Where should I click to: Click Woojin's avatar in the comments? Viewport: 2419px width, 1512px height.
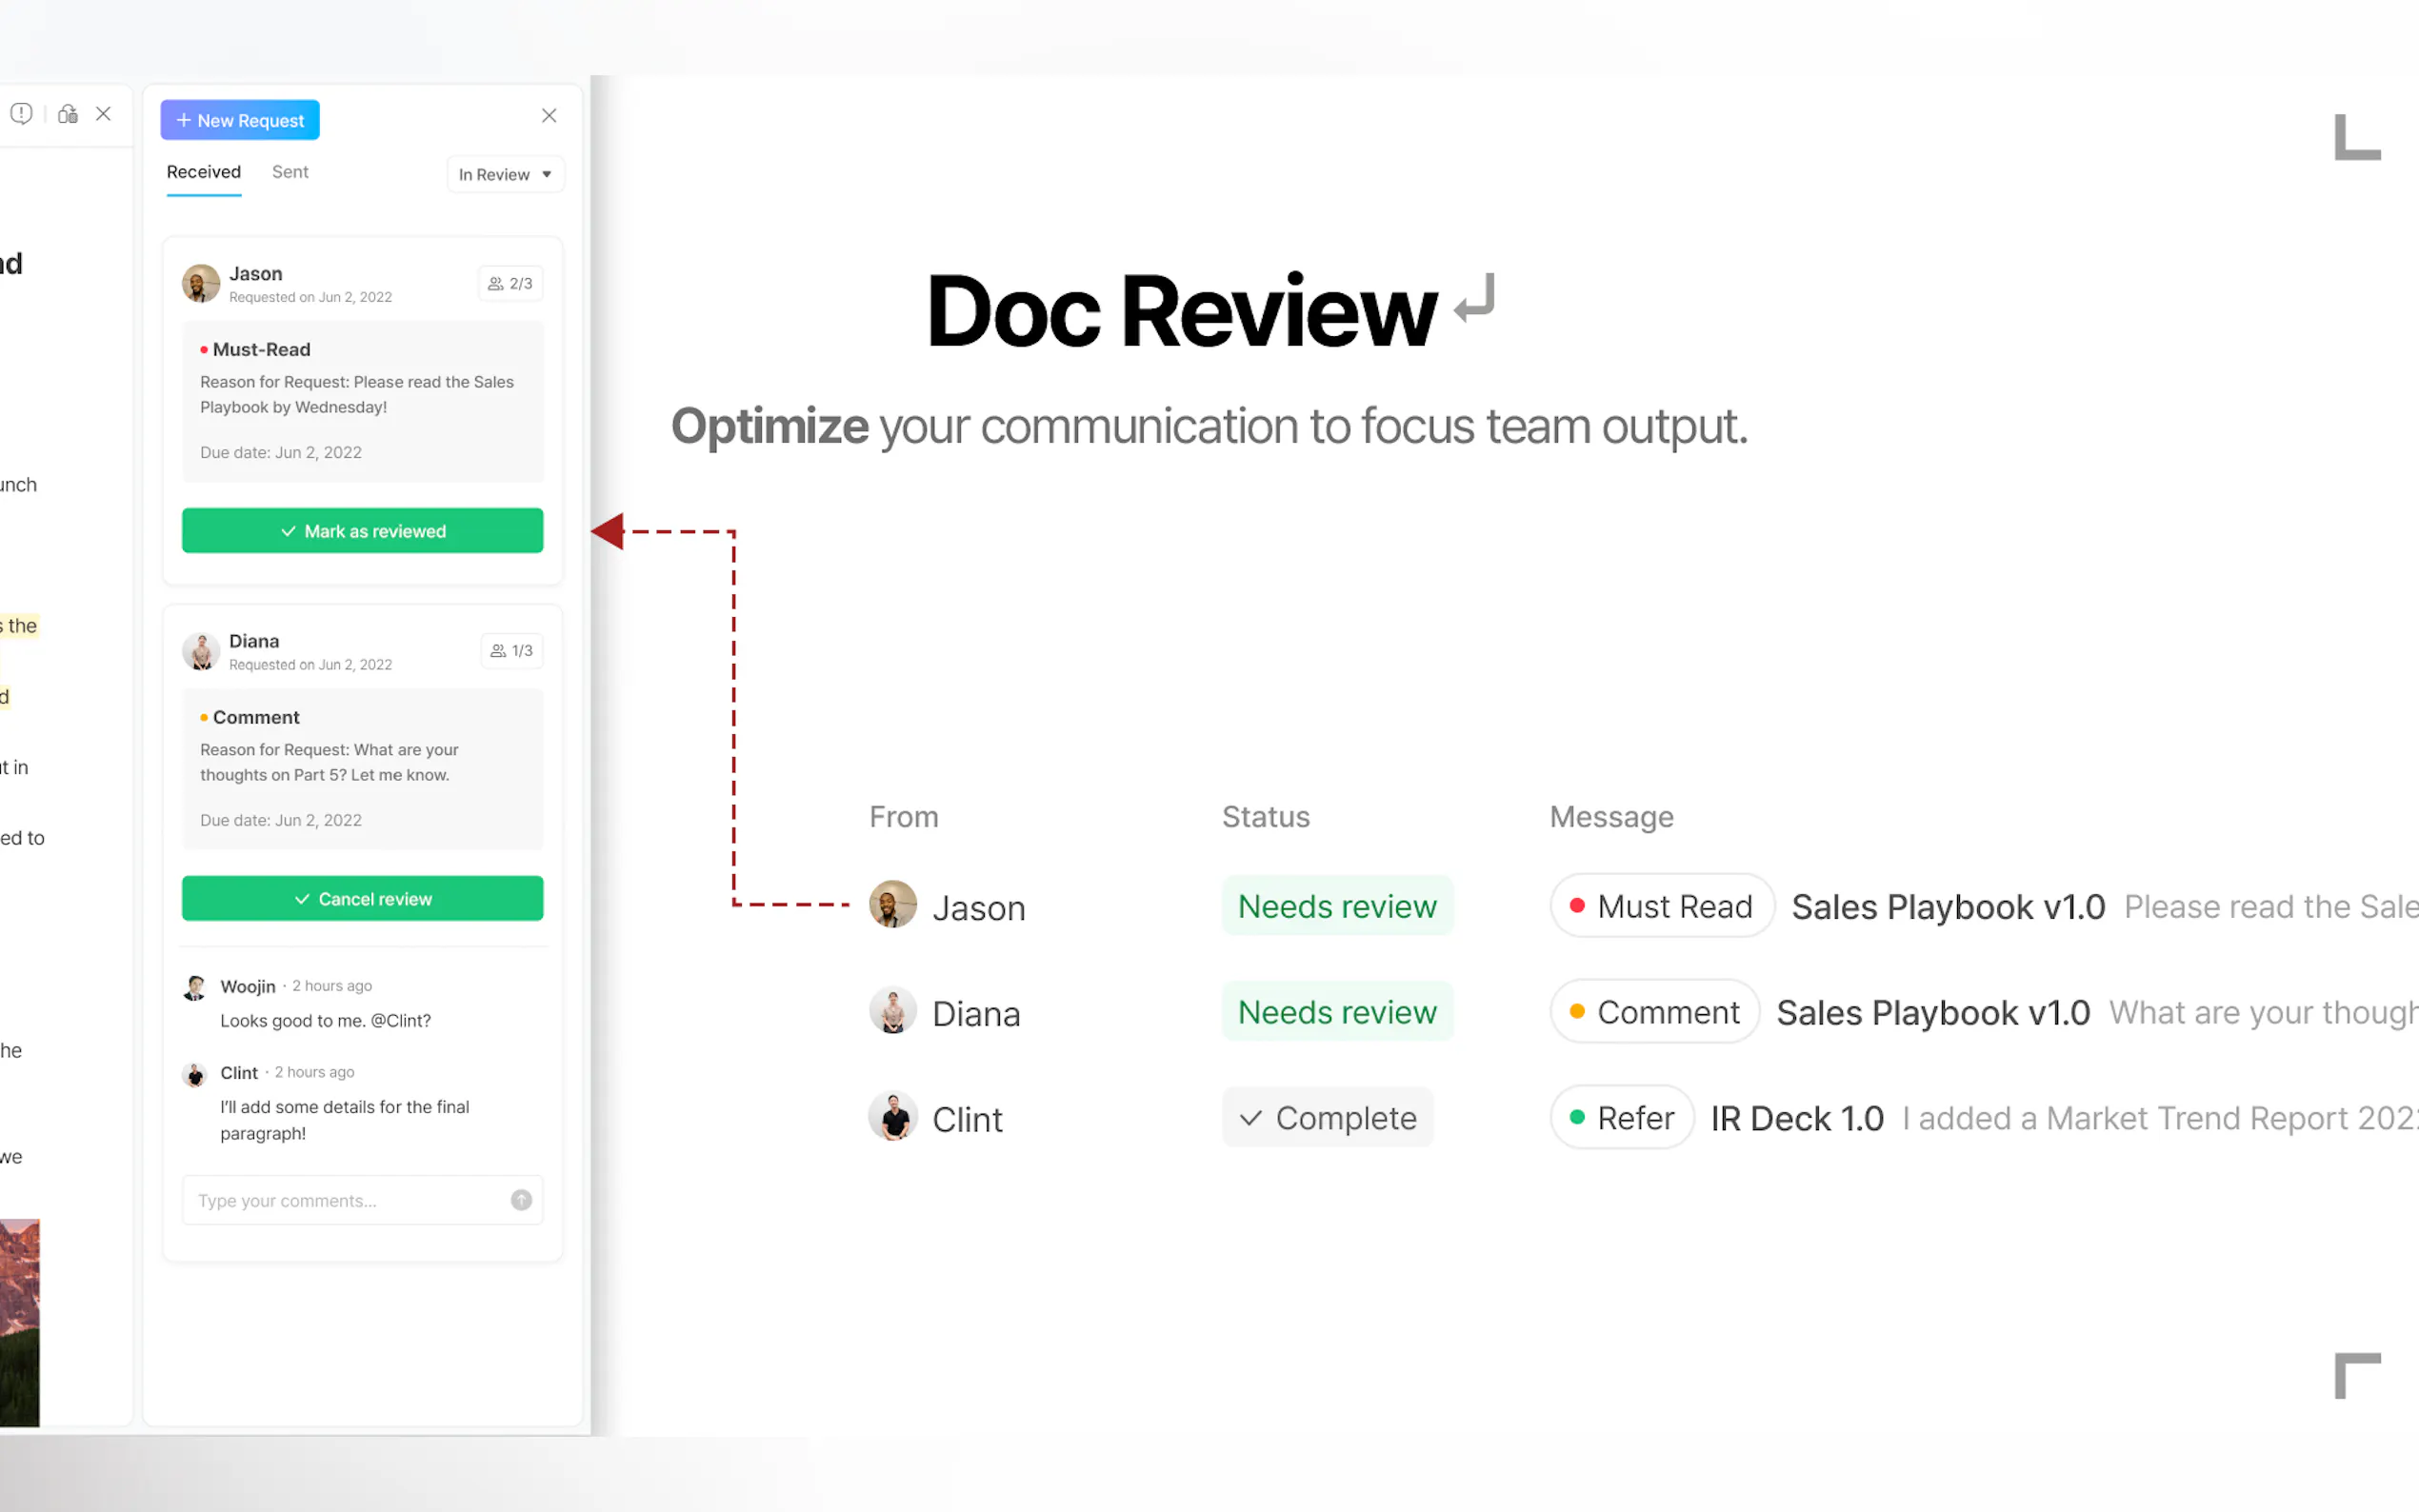pyautogui.click(x=195, y=988)
